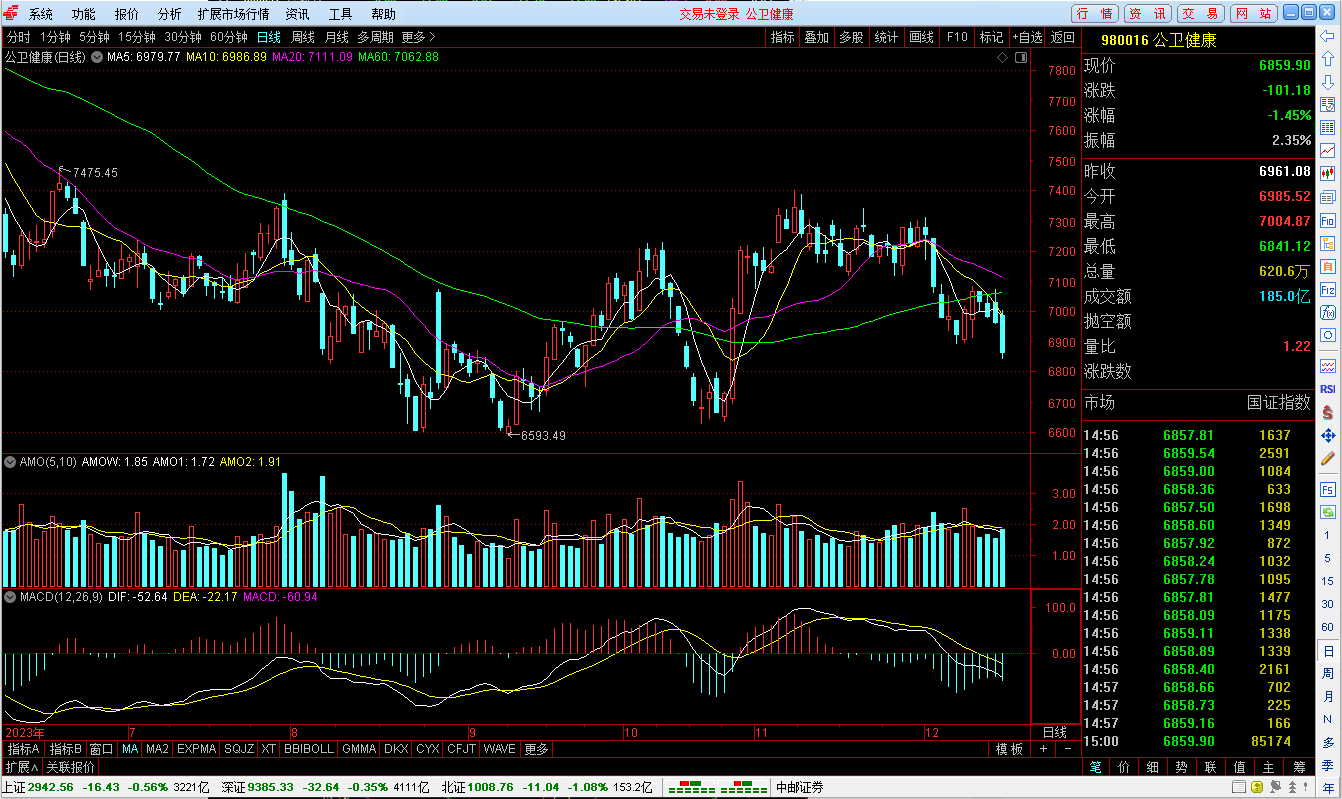This screenshot has width=1342, height=799.
Task: Select the 月线 monthly period
Action: (337, 37)
